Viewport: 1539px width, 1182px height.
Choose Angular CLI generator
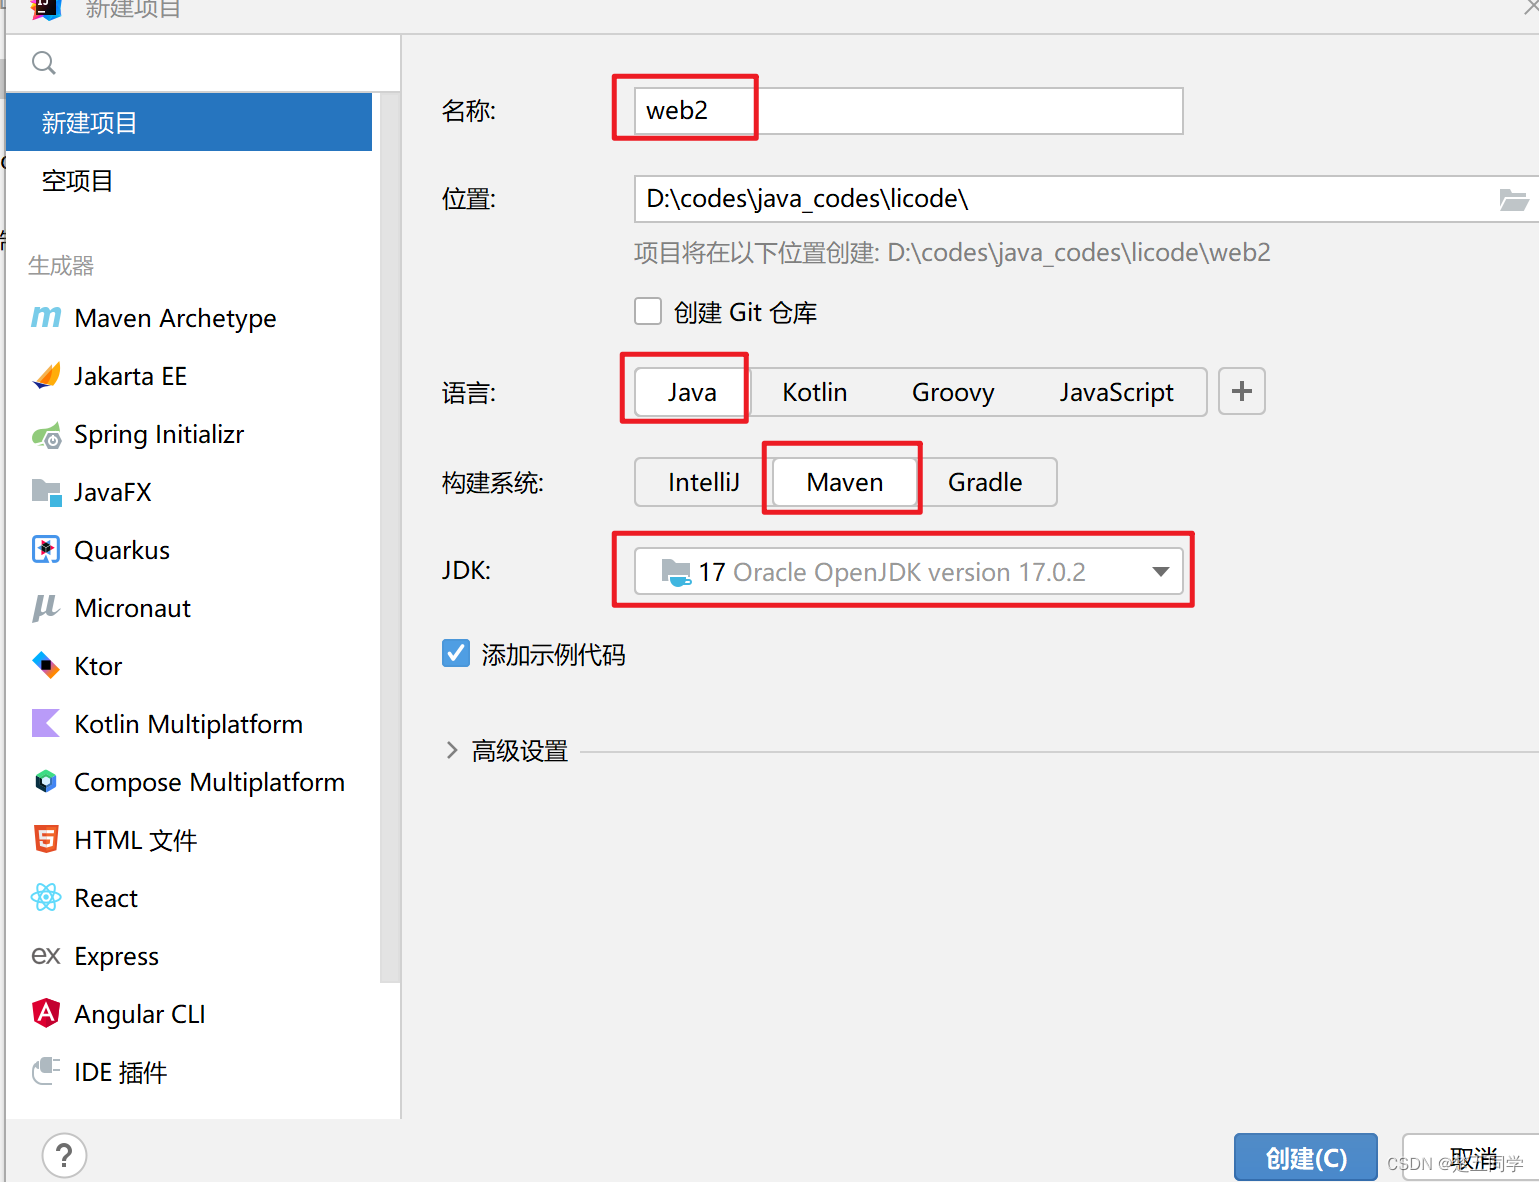coord(140,1014)
